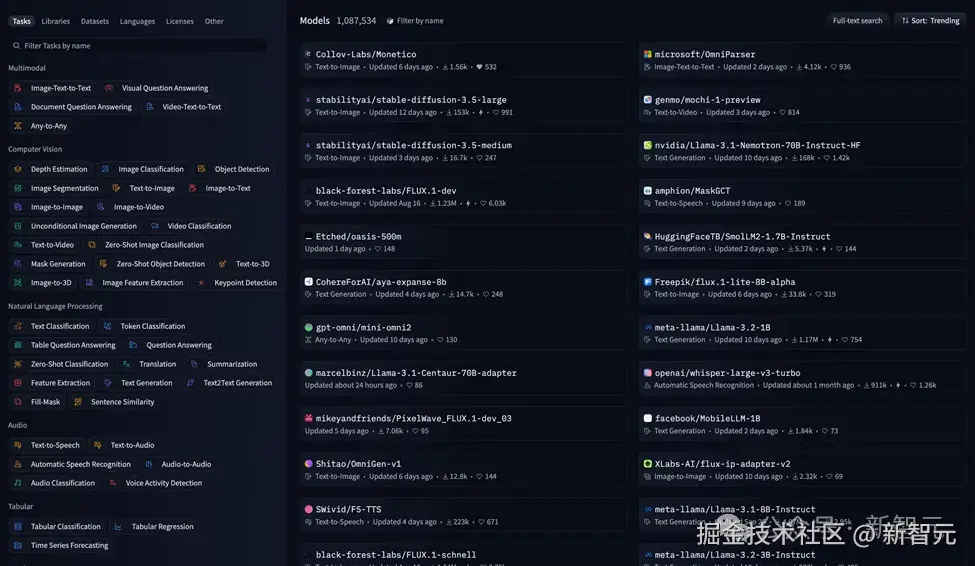Switch to the Languages tab
Screen dimensions: 975x566
(137, 21)
